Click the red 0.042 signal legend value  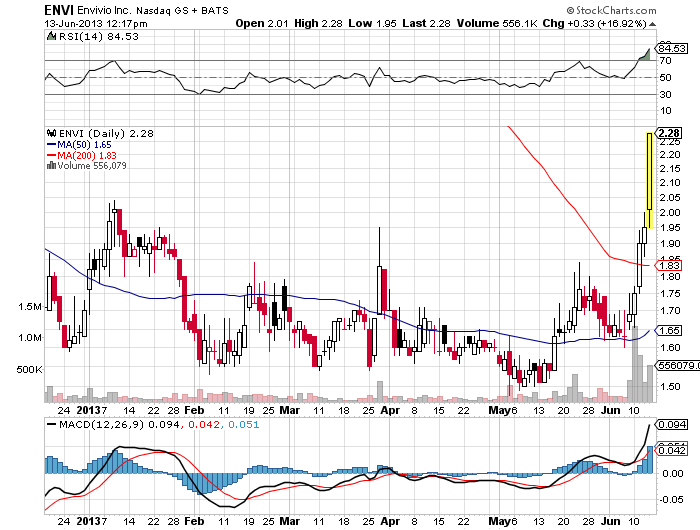pyautogui.click(x=204, y=424)
